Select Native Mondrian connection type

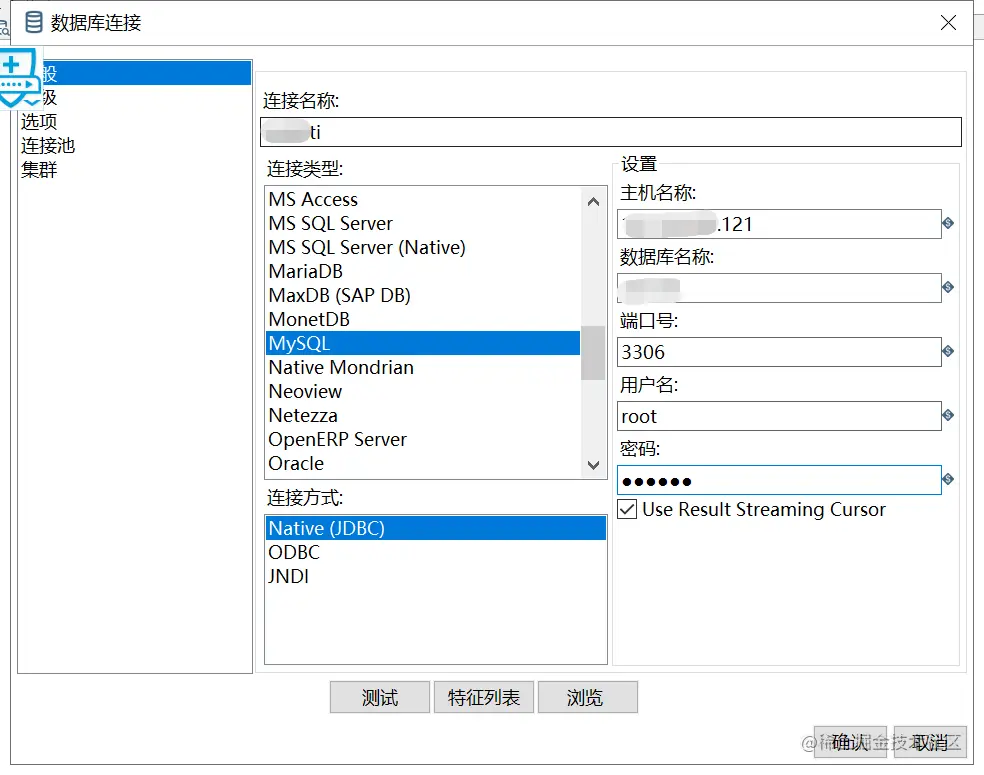423,367
